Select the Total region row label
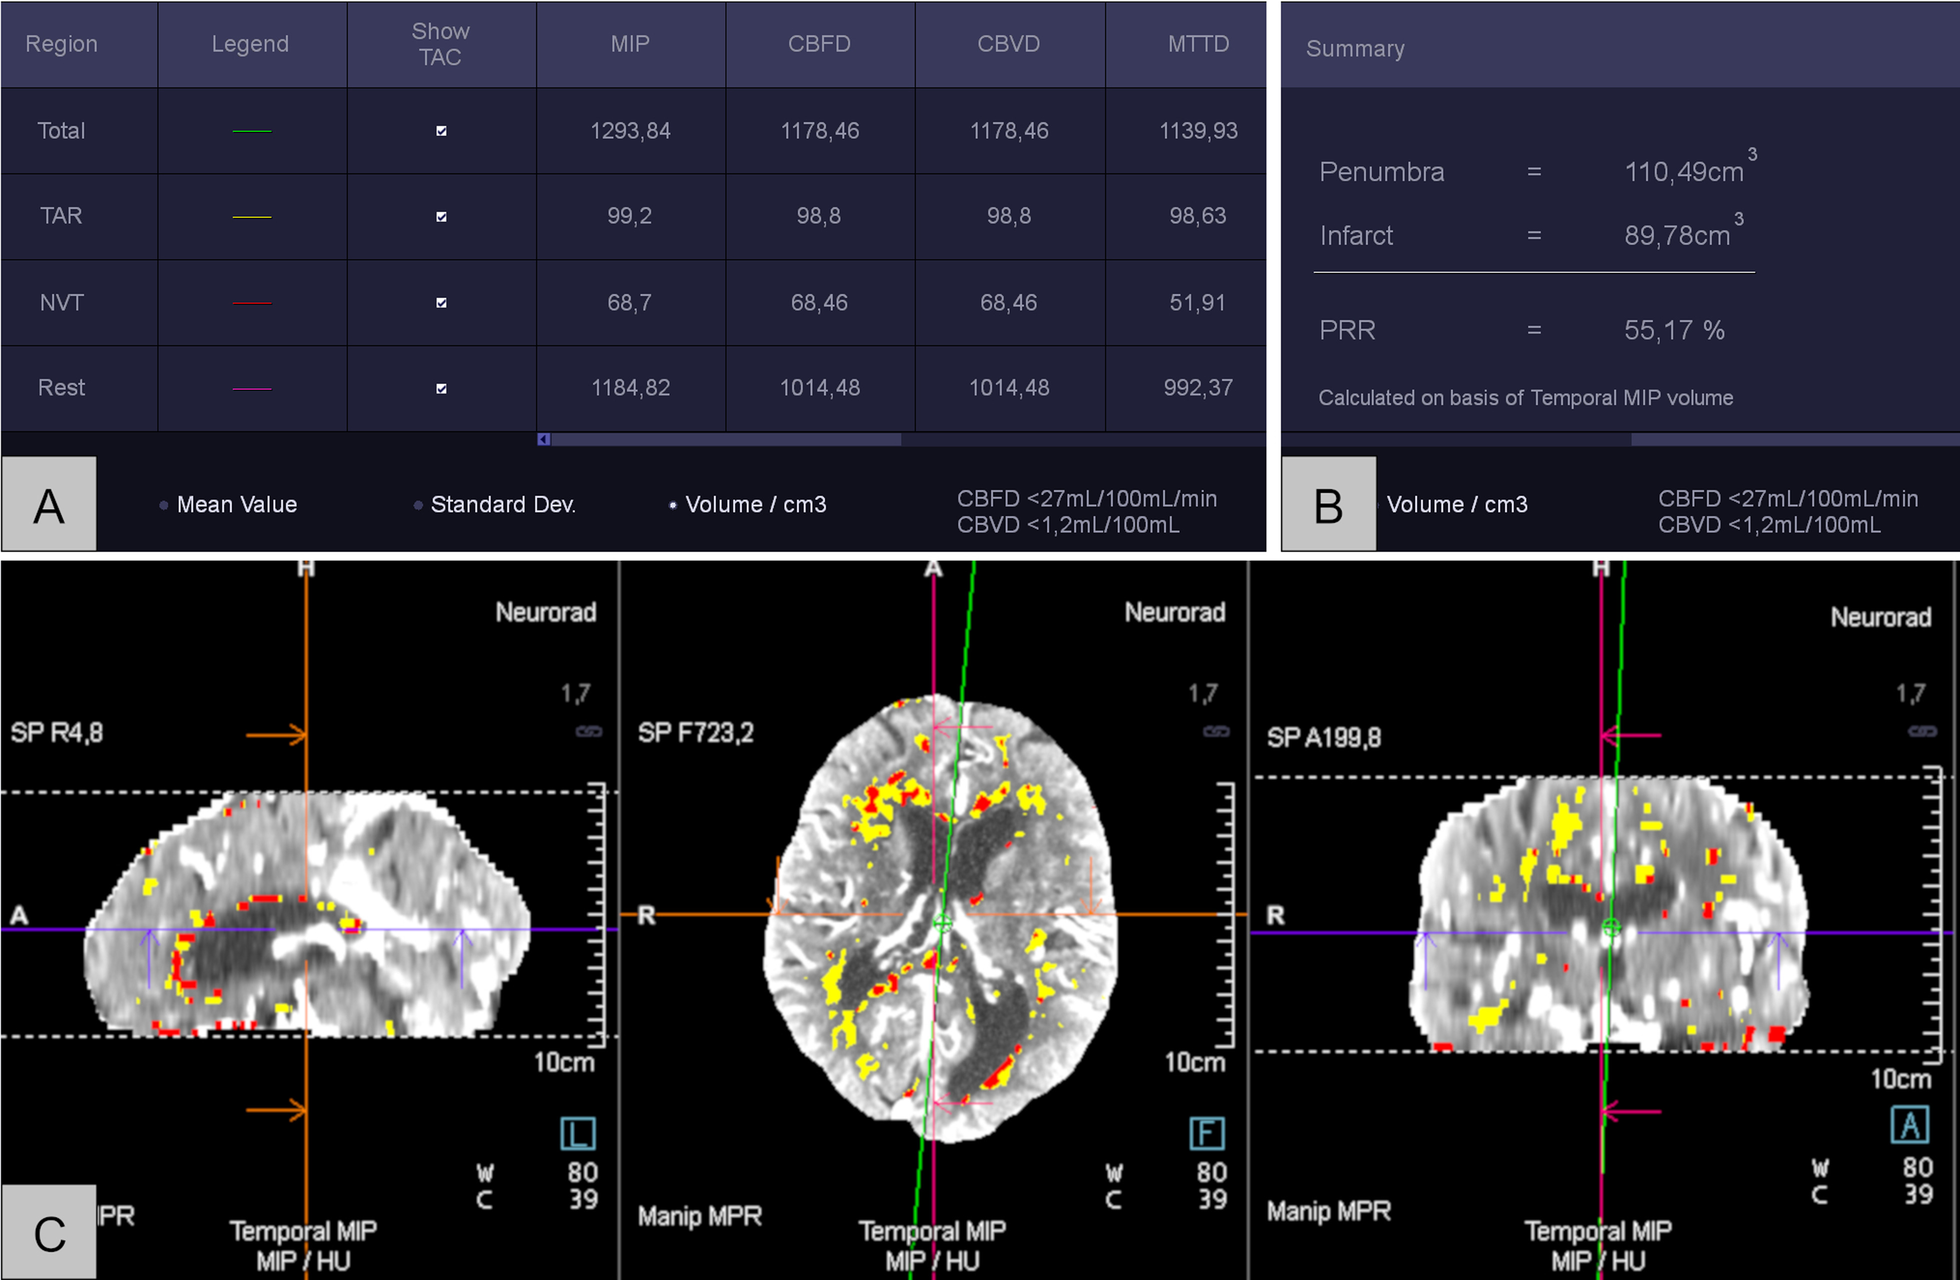The height and width of the screenshot is (1280, 1960). (x=61, y=131)
